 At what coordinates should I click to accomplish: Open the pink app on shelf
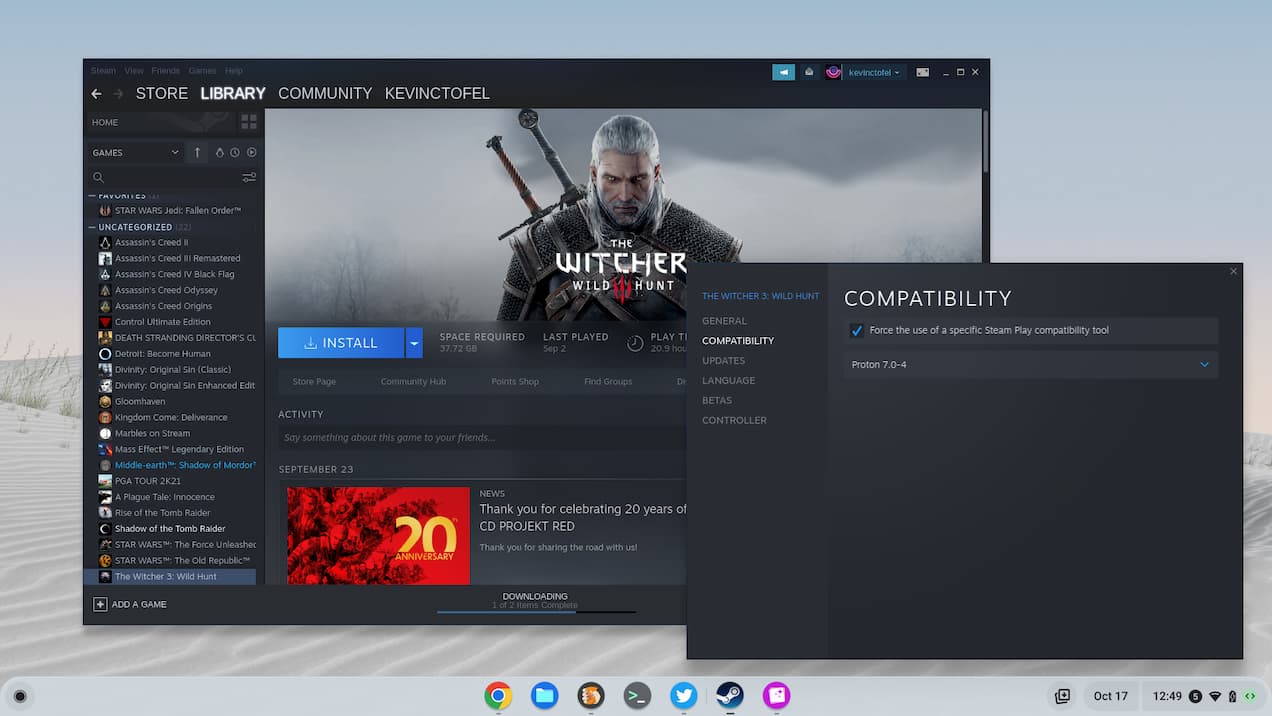tap(776, 695)
